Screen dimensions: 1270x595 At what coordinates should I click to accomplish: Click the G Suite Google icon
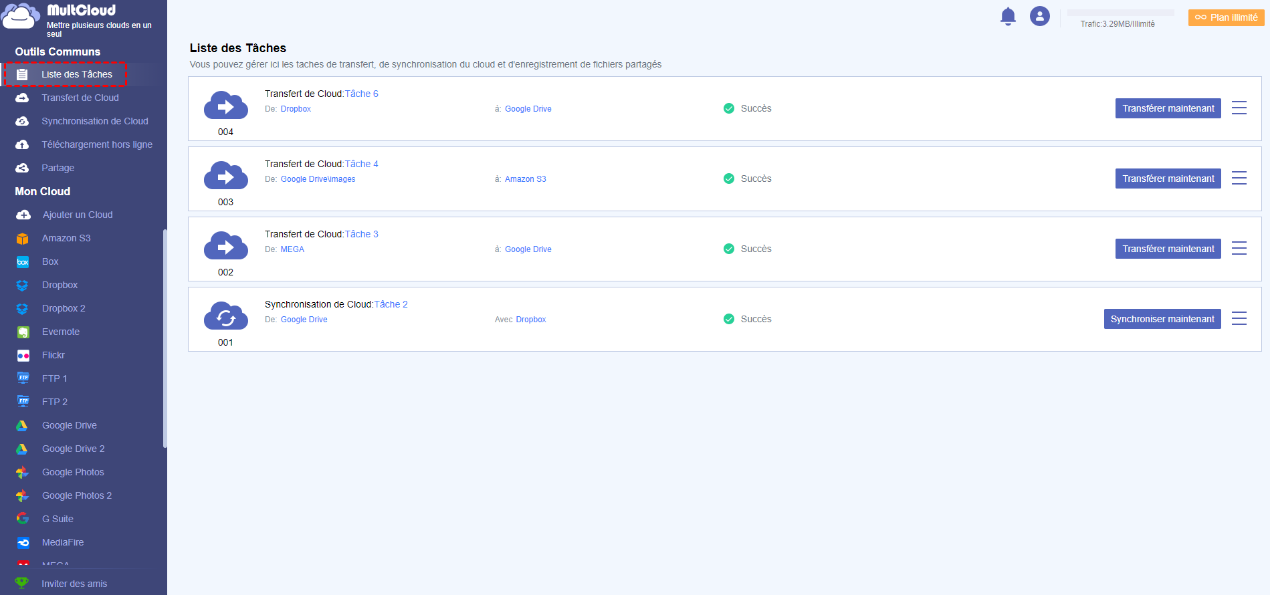(22, 519)
